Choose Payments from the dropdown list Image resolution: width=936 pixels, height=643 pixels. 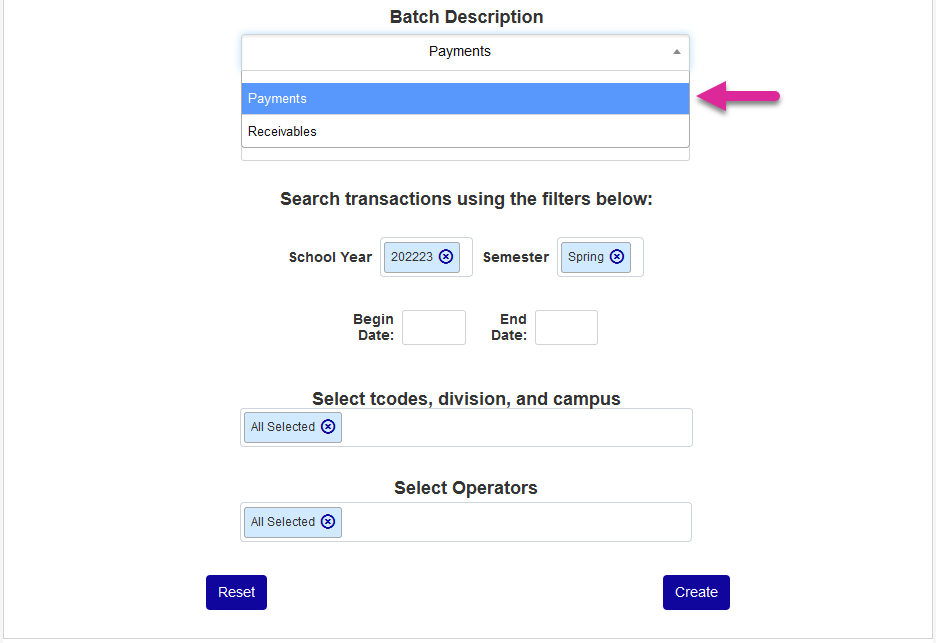click(465, 99)
